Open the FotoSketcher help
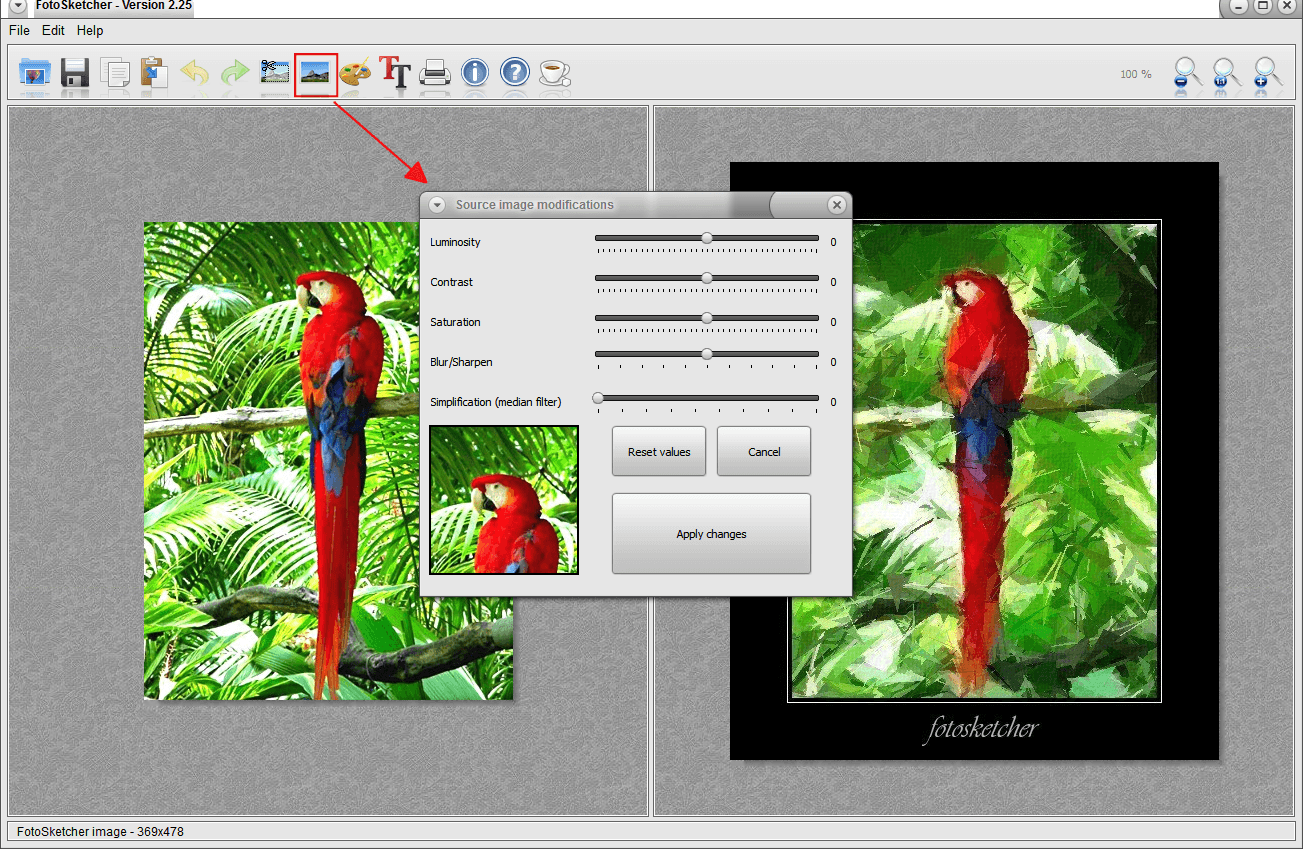The image size is (1303, 849). pos(514,73)
